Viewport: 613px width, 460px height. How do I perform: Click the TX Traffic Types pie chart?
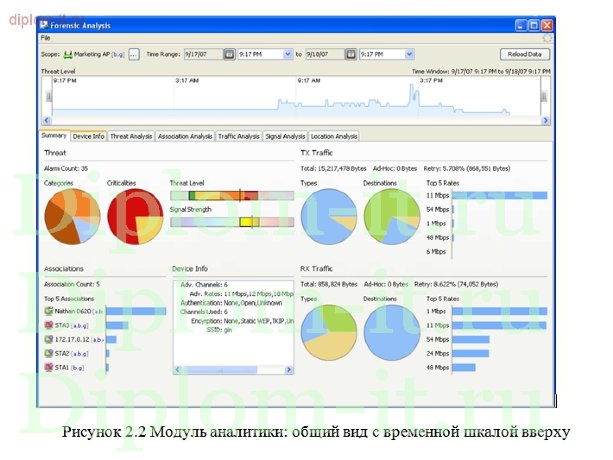pos(329,217)
